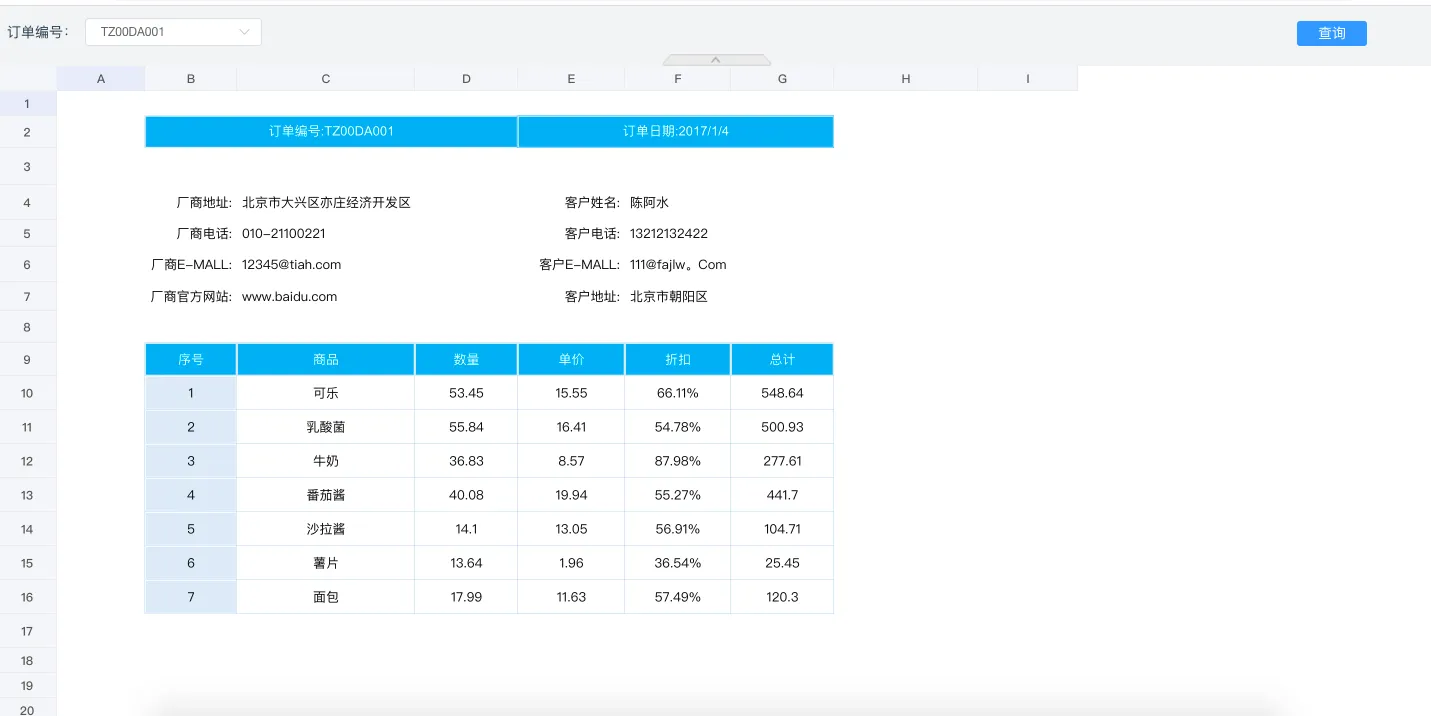This screenshot has height=716, width=1431.
Task: Click the 商品 column header cell
Action: [325, 360]
